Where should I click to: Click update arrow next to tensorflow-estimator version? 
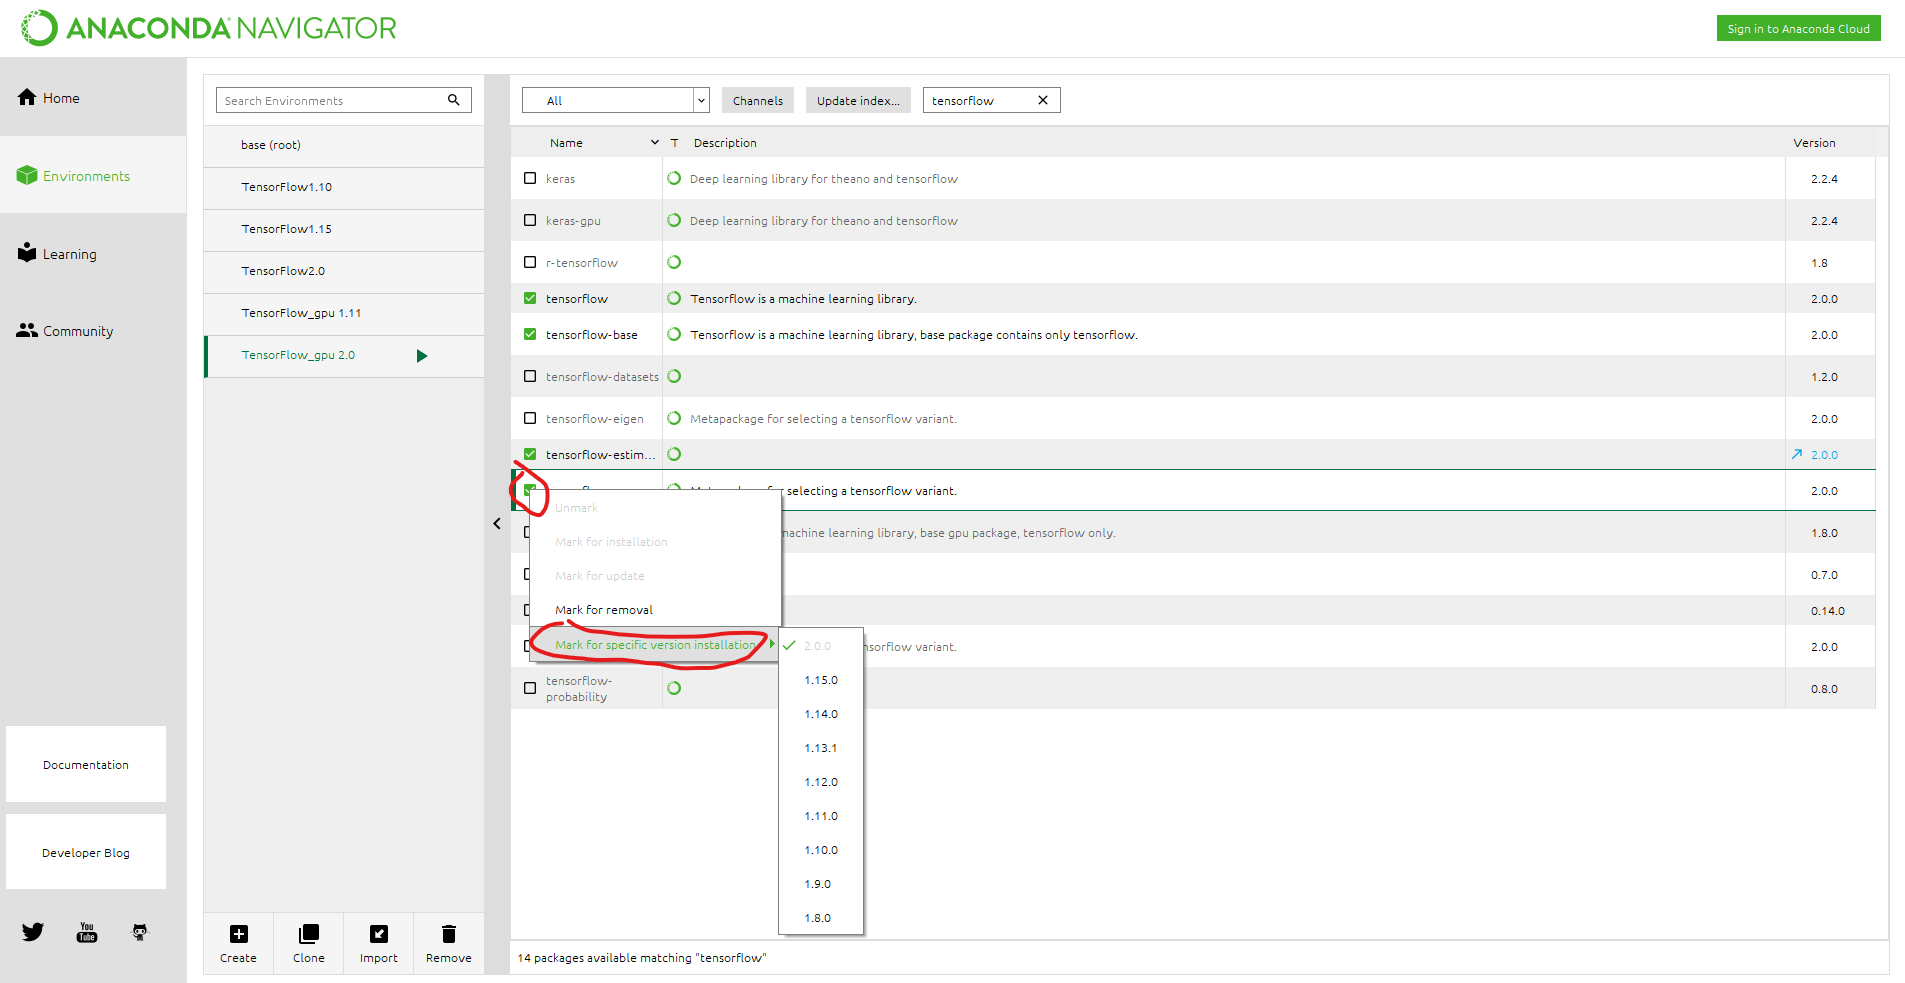[1797, 454]
